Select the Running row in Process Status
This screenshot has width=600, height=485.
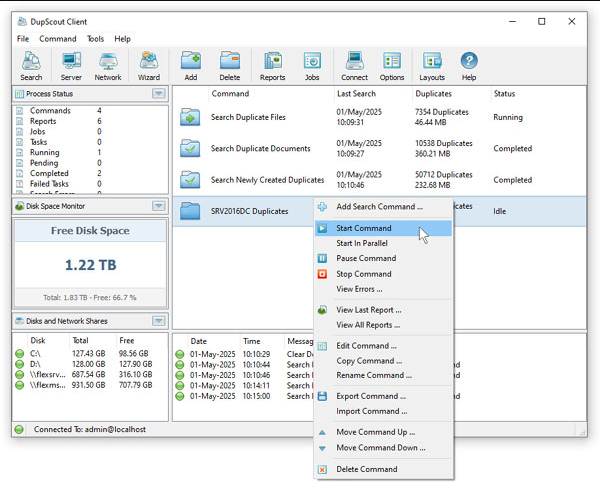(90, 152)
